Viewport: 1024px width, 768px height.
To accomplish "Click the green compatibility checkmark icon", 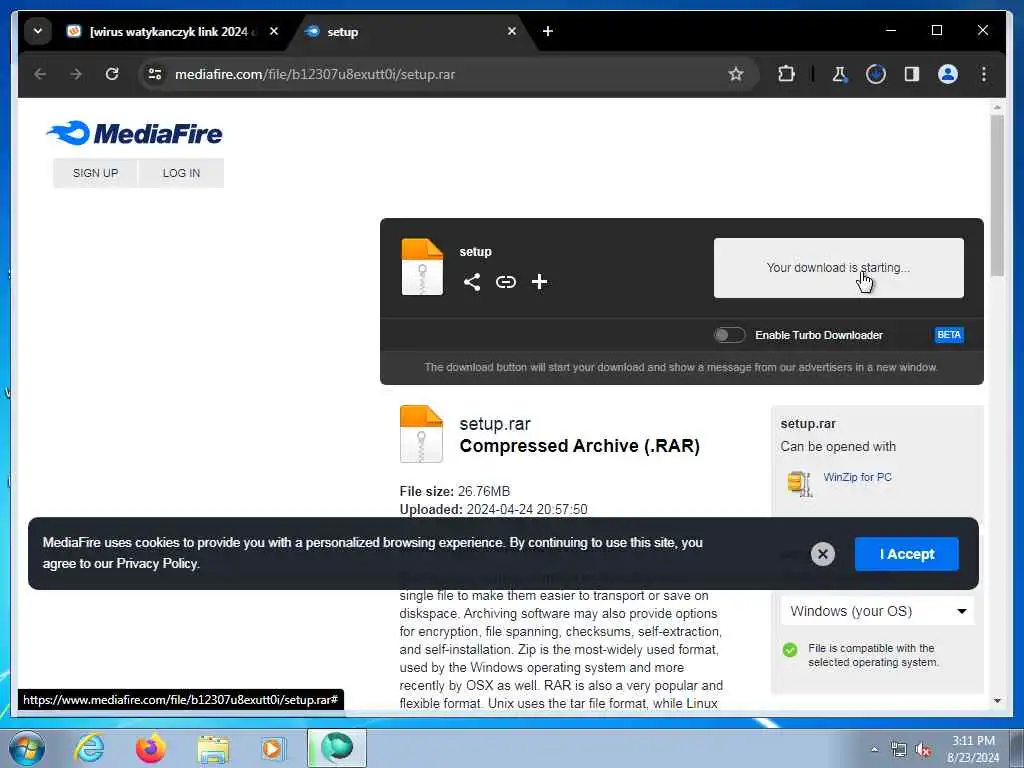I will [x=790, y=650].
